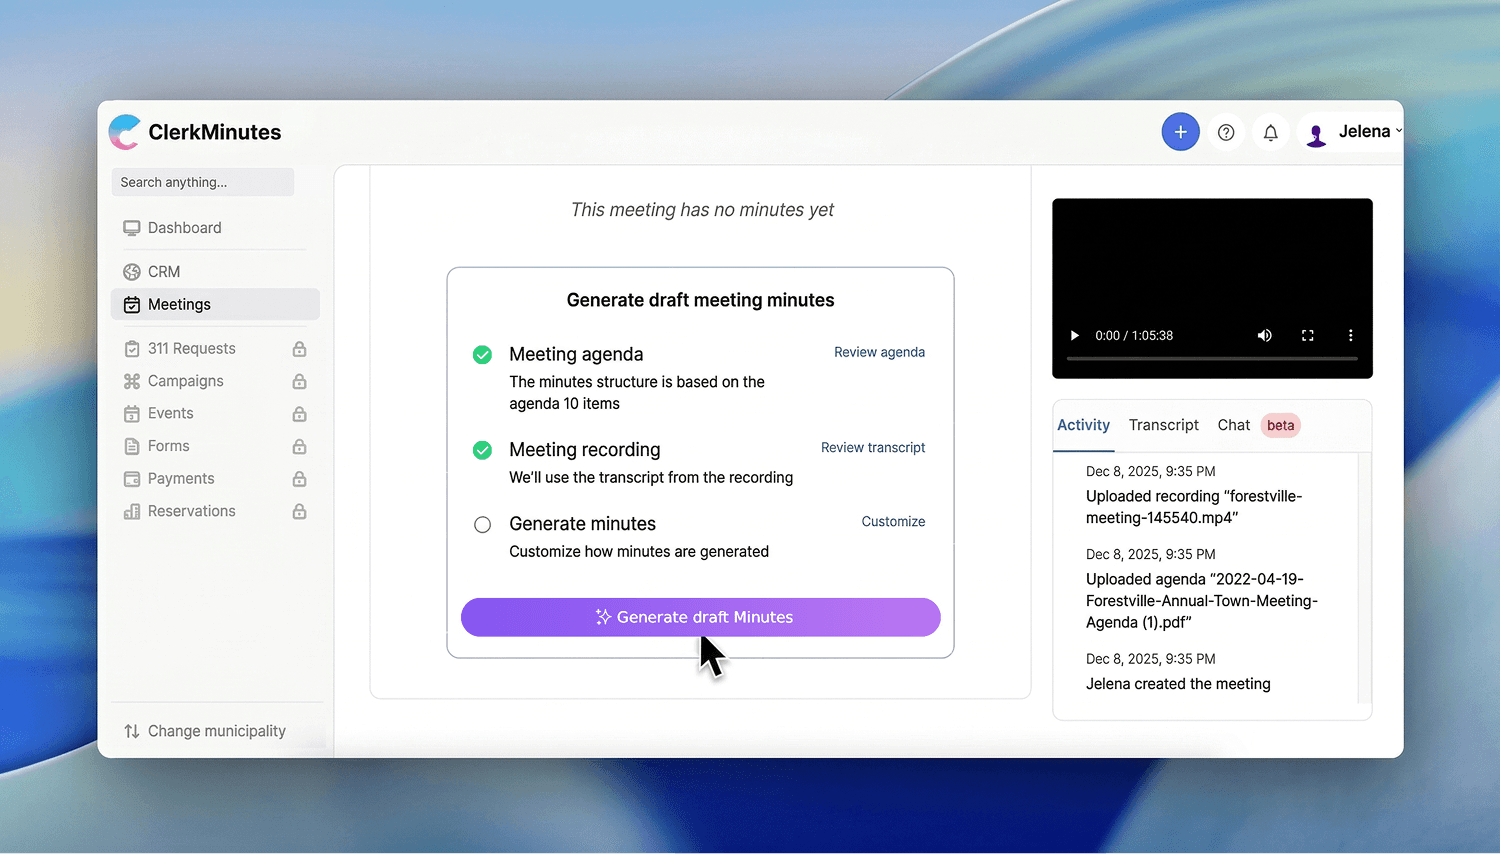
Task: Expand the Jelena account dropdown chevron
Action: pyautogui.click(x=1398, y=131)
